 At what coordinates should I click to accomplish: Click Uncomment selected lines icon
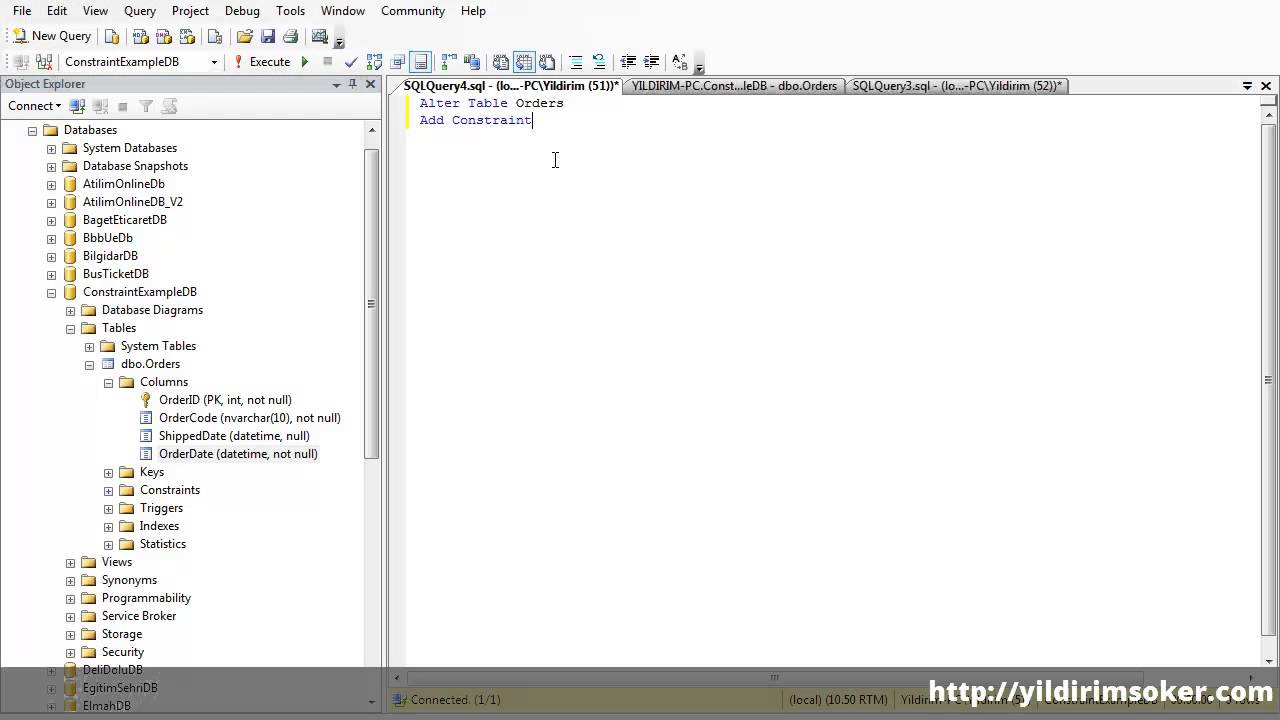(x=599, y=62)
